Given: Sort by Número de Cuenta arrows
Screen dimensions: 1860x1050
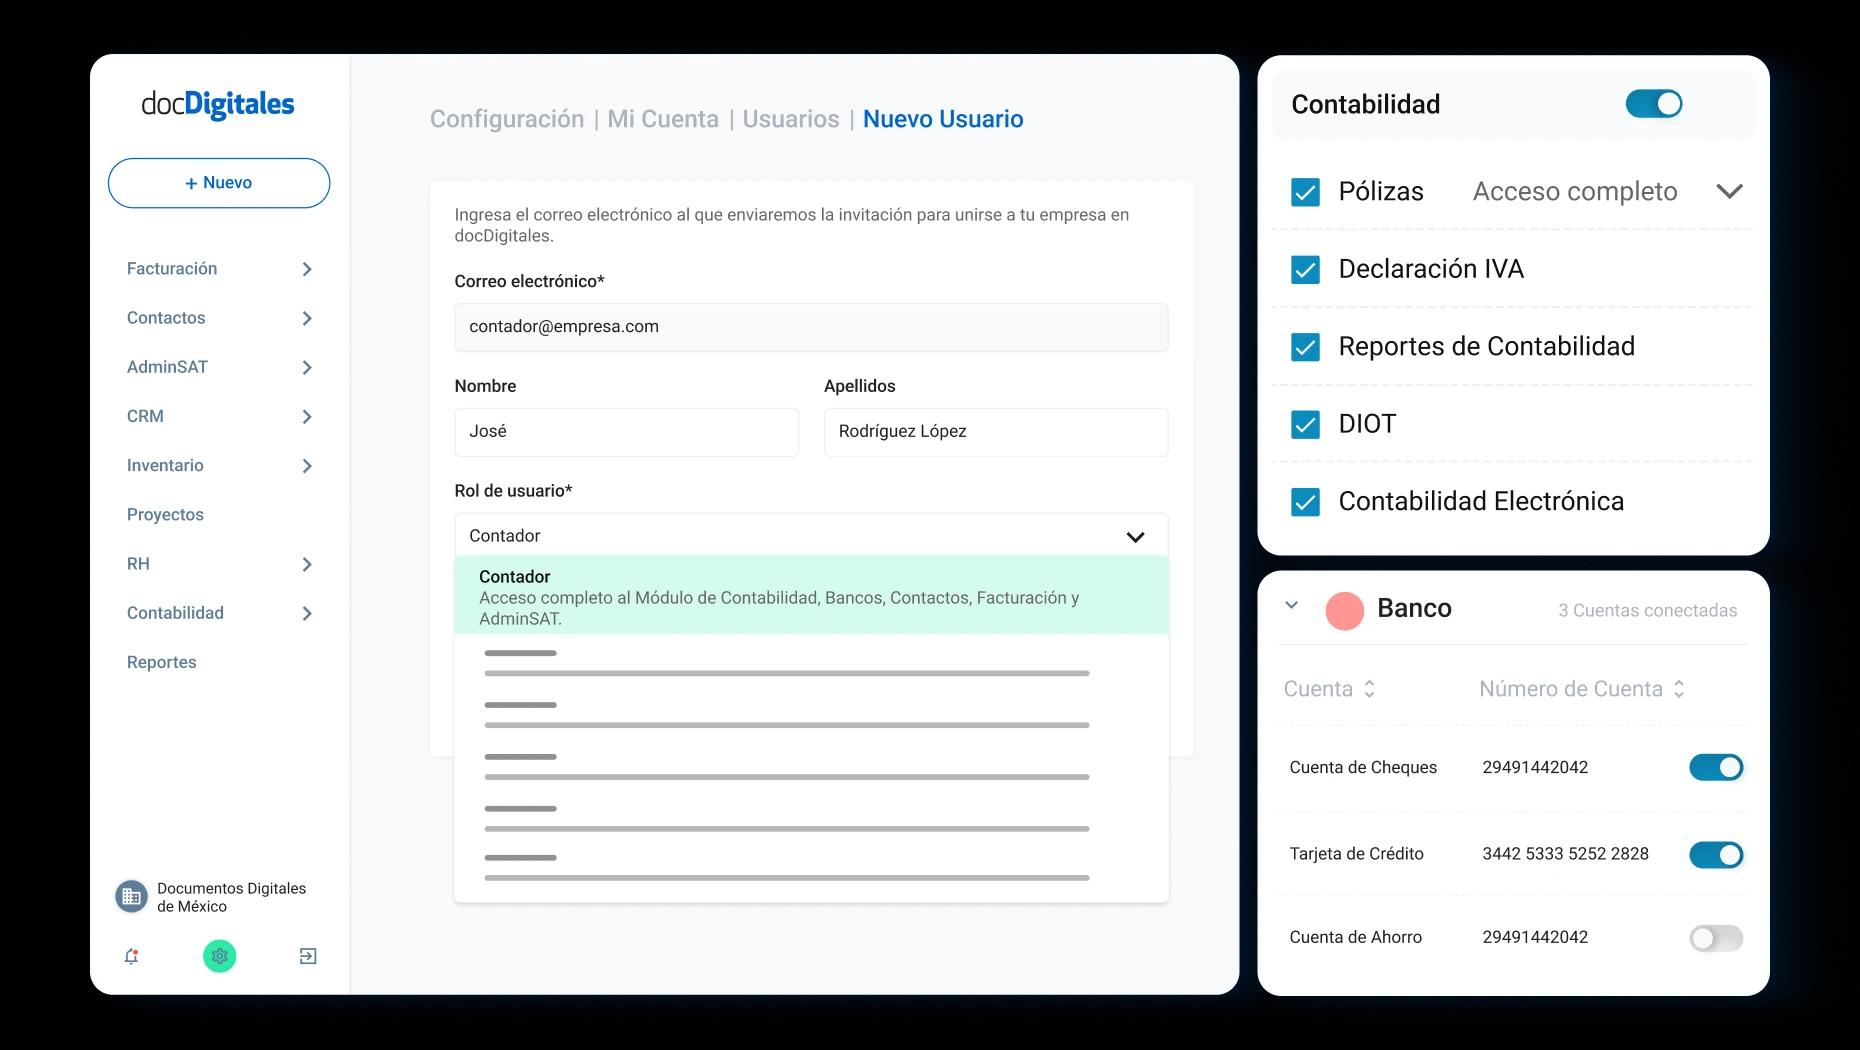Looking at the screenshot, I should 1679,689.
